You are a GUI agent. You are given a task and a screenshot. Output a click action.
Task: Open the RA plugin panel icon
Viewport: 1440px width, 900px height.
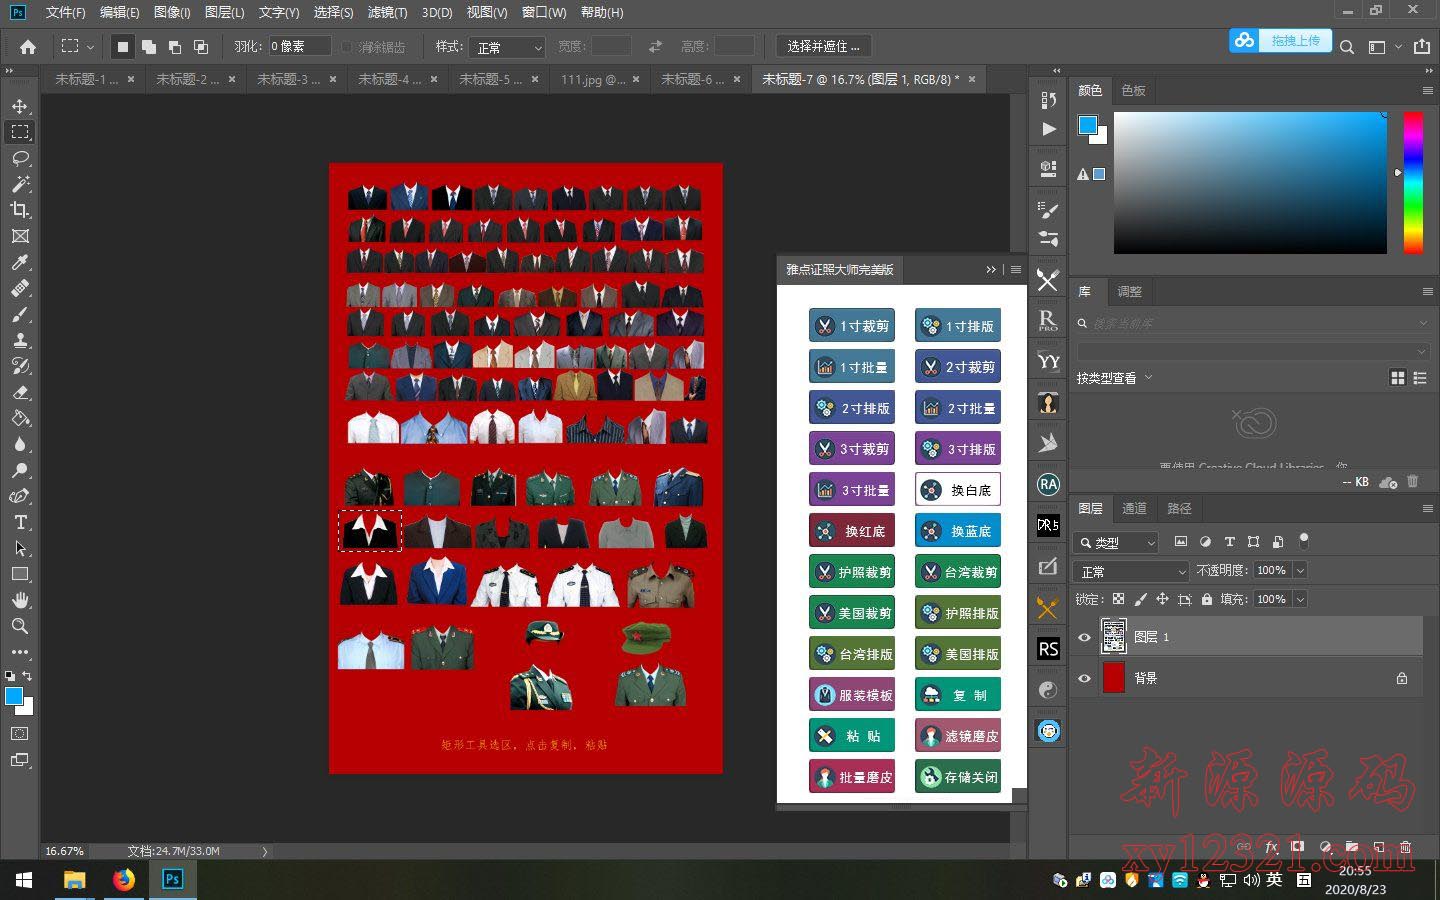click(1048, 485)
